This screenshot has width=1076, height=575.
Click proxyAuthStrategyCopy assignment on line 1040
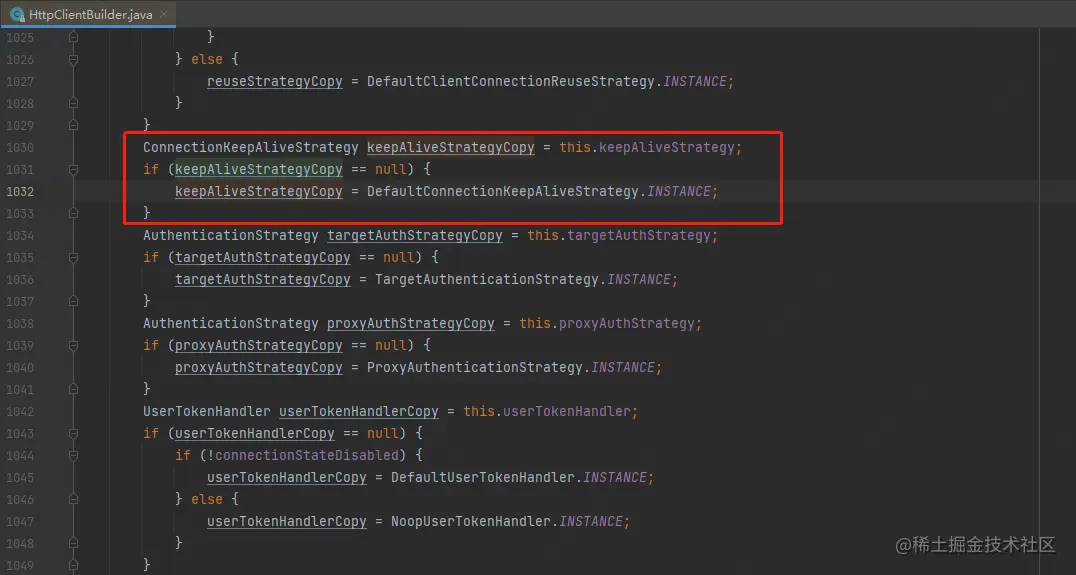(259, 366)
